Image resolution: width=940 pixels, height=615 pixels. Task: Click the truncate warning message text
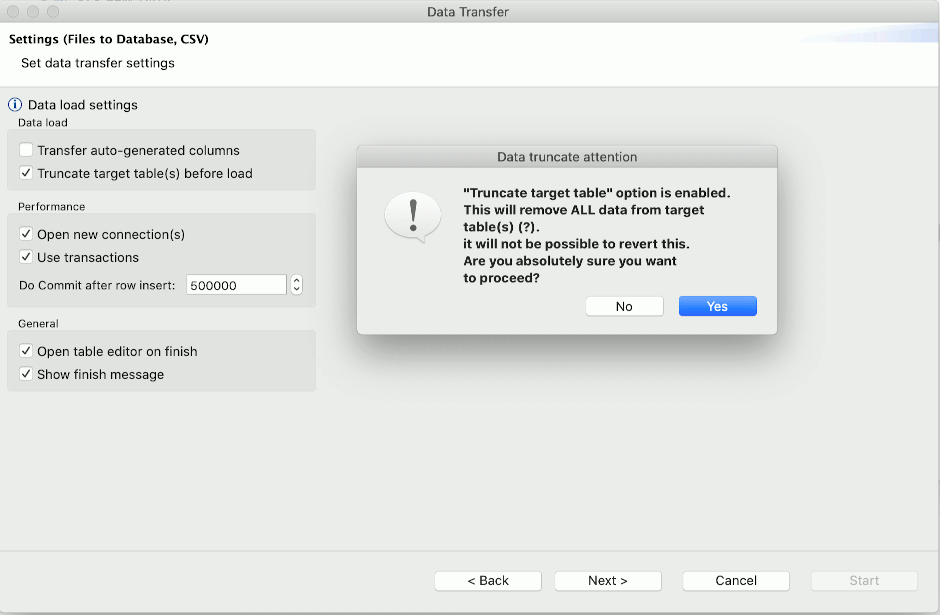(x=596, y=235)
